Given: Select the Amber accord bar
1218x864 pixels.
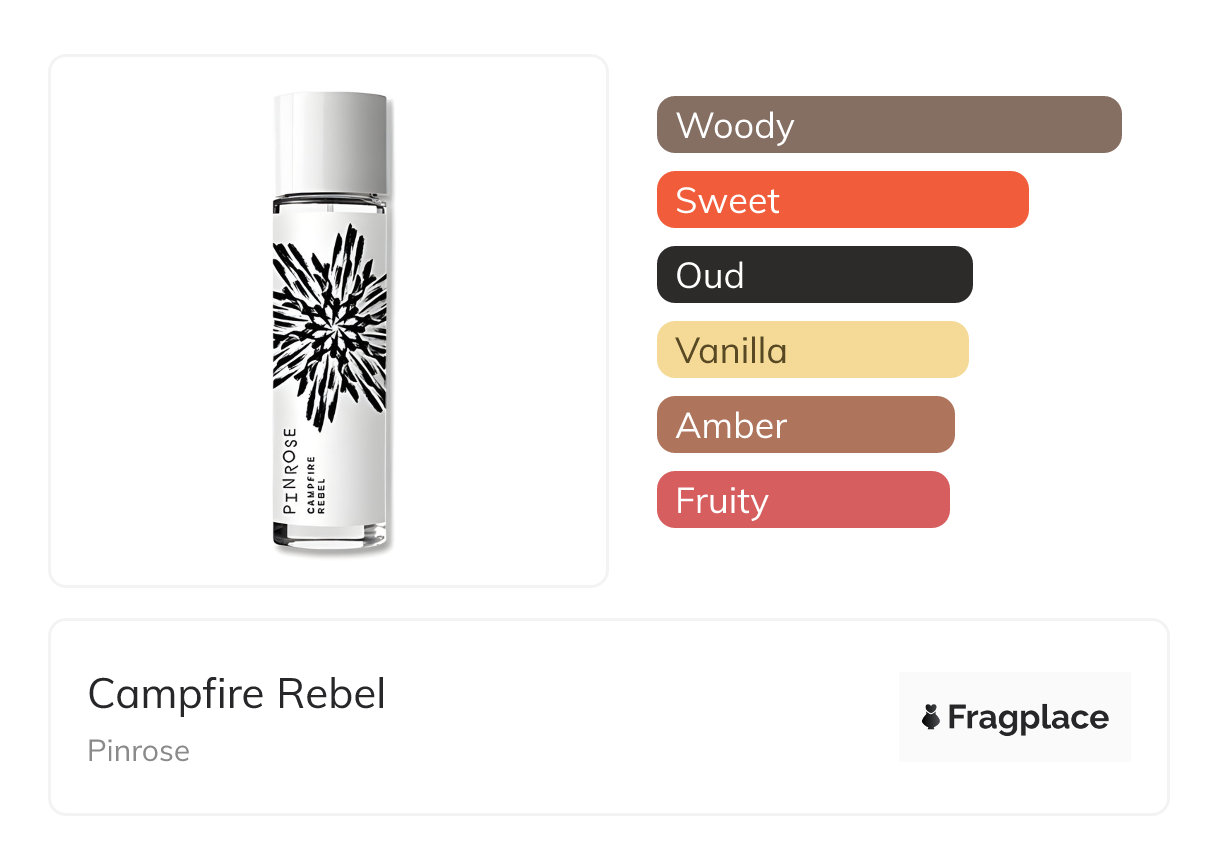Looking at the screenshot, I should (x=805, y=425).
